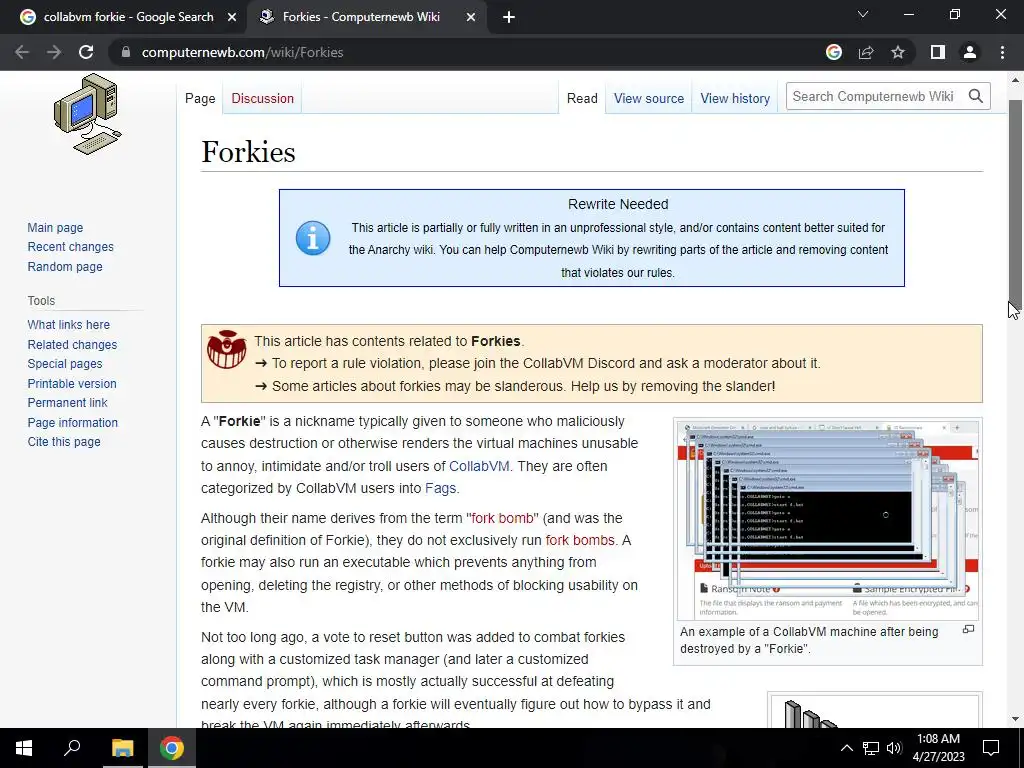Image resolution: width=1024 pixels, height=768 pixels.
Task: Follow the "fork bombs" red link
Action: click(x=580, y=541)
